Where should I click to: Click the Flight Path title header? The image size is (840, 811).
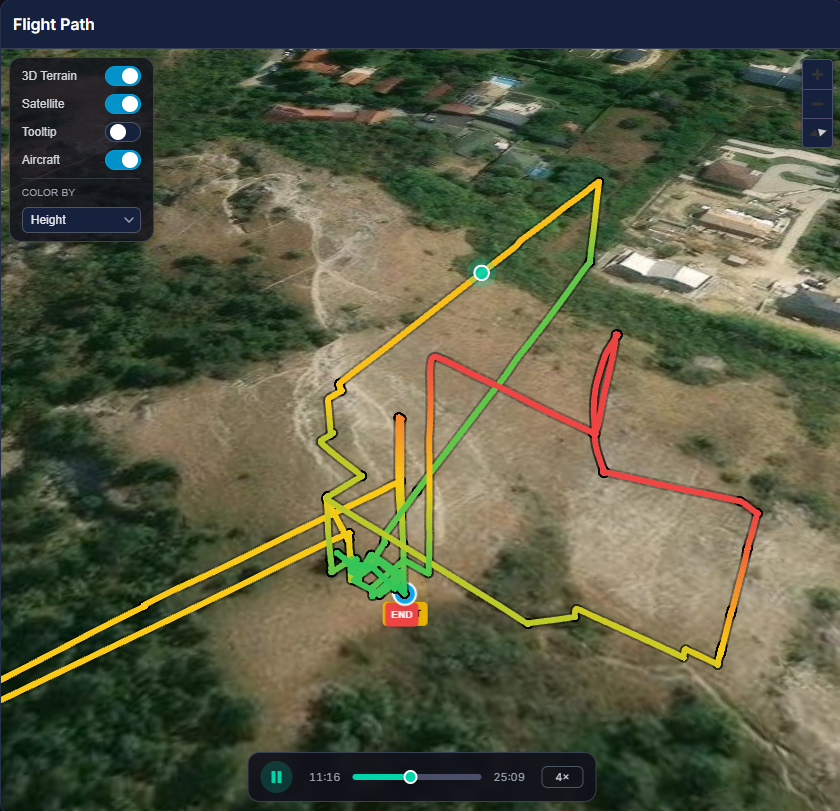point(53,24)
